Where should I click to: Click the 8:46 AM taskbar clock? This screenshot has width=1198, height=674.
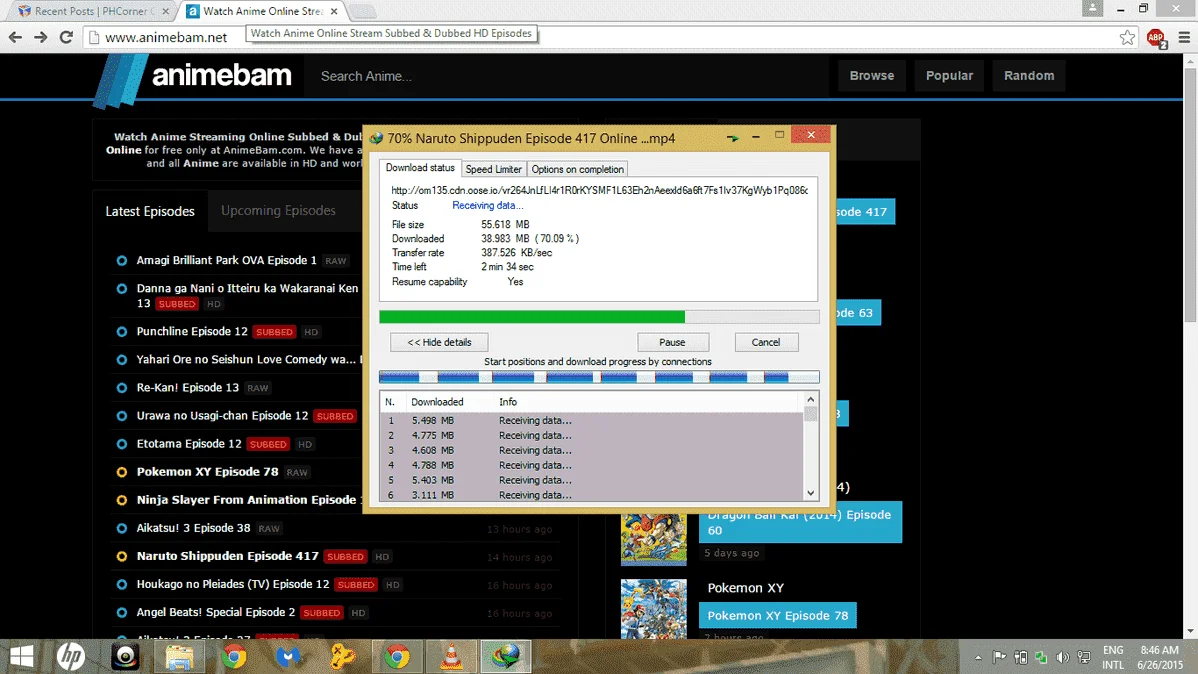click(x=1159, y=650)
